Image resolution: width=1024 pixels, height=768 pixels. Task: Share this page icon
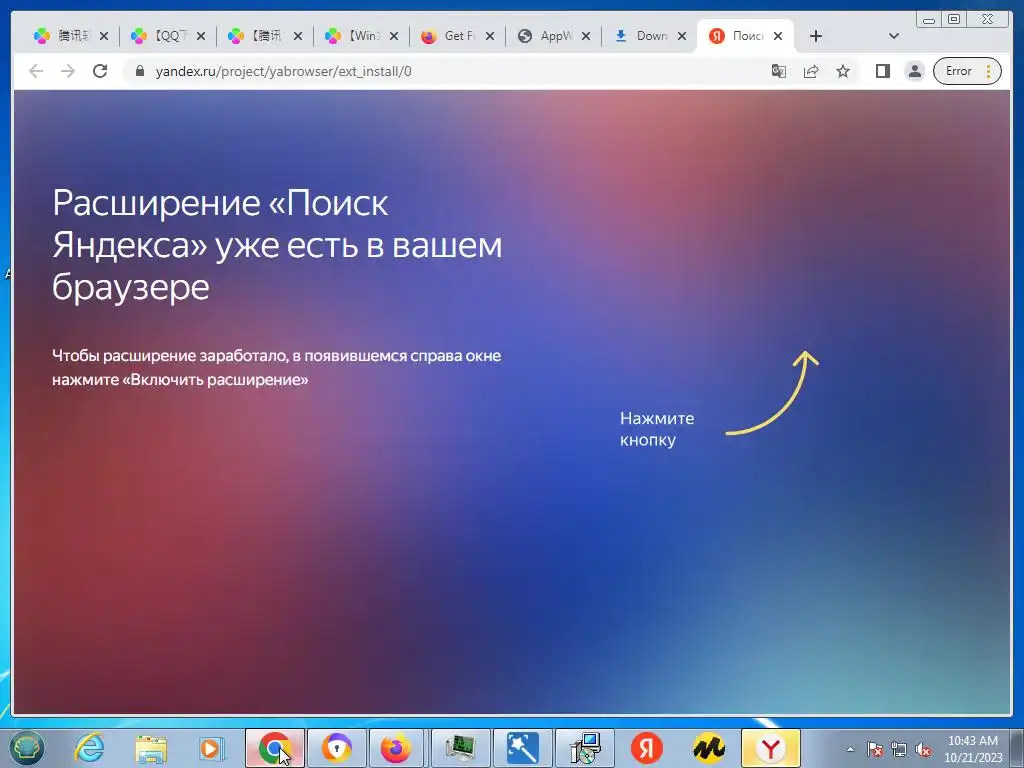(x=810, y=71)
